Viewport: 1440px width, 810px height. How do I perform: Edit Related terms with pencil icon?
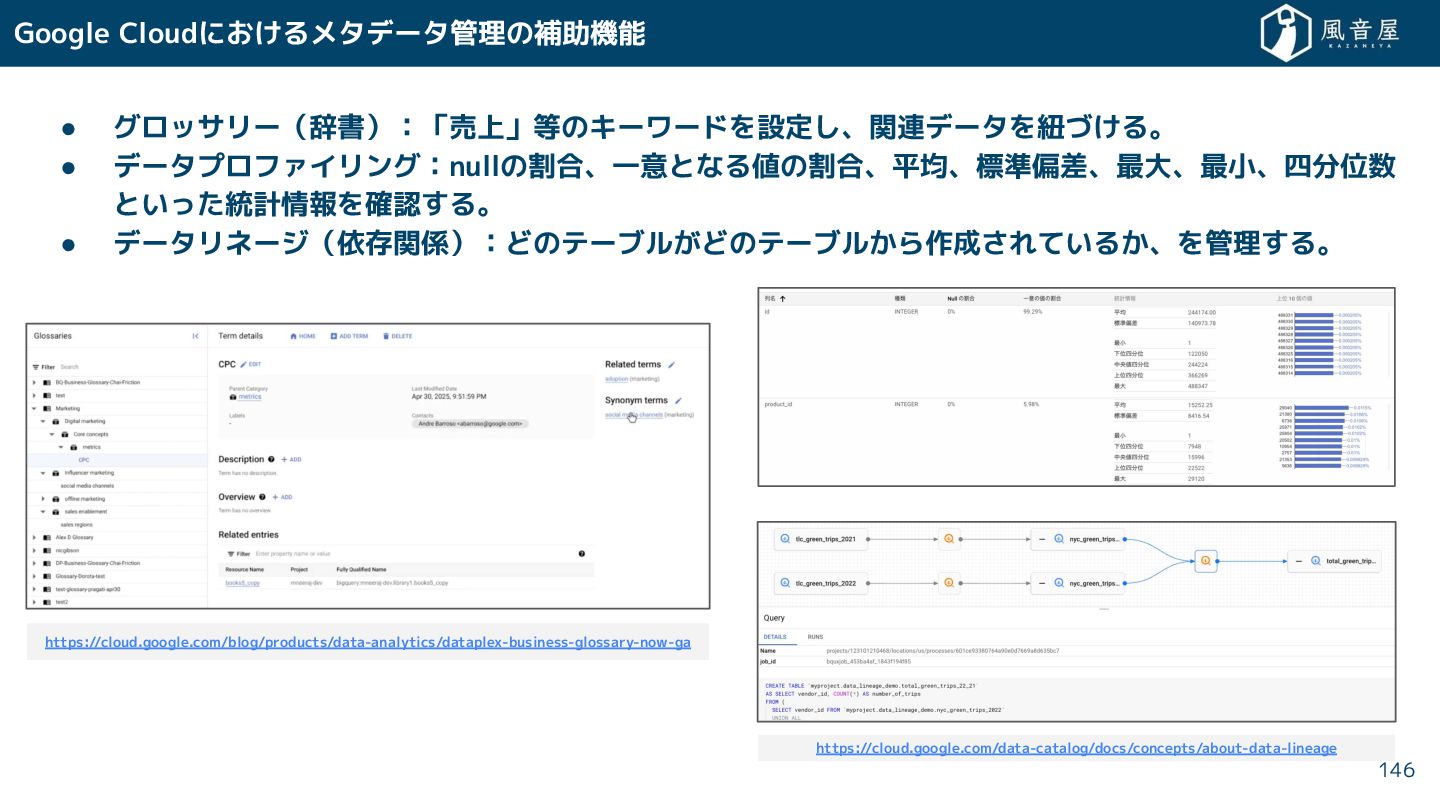click(672, 365)
